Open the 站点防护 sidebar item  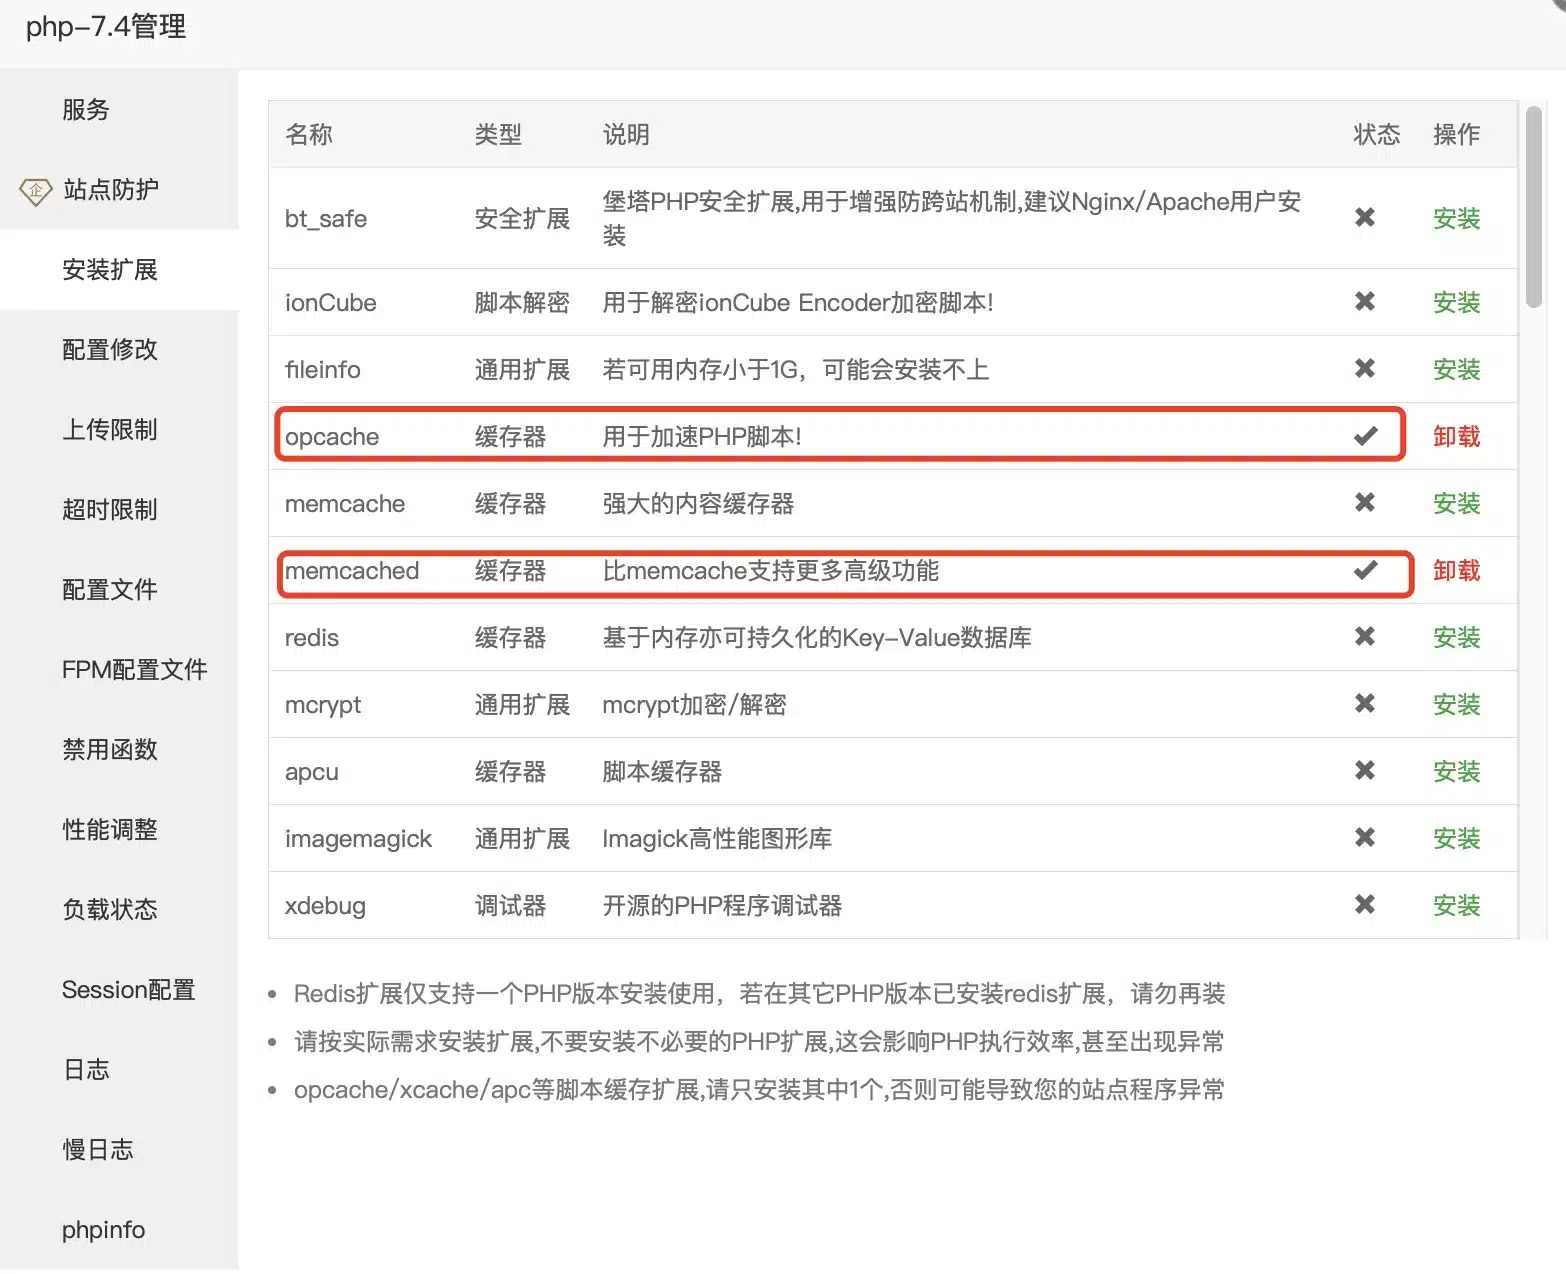119,190
